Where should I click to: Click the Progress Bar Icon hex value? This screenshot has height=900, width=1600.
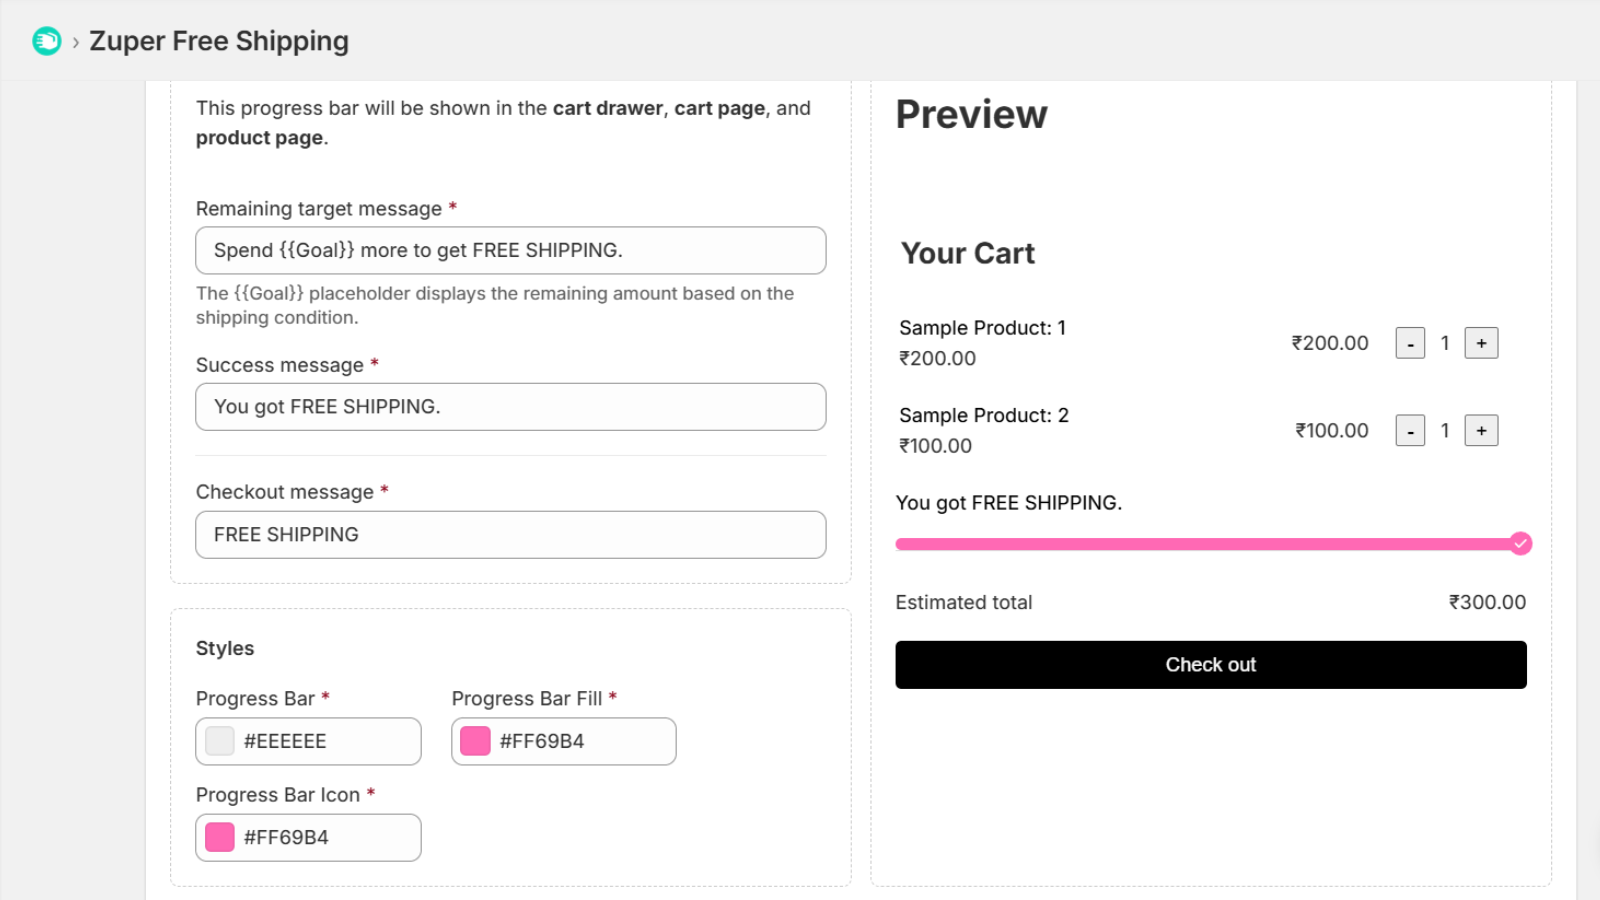pyautogui.click(x=286, y=837)
